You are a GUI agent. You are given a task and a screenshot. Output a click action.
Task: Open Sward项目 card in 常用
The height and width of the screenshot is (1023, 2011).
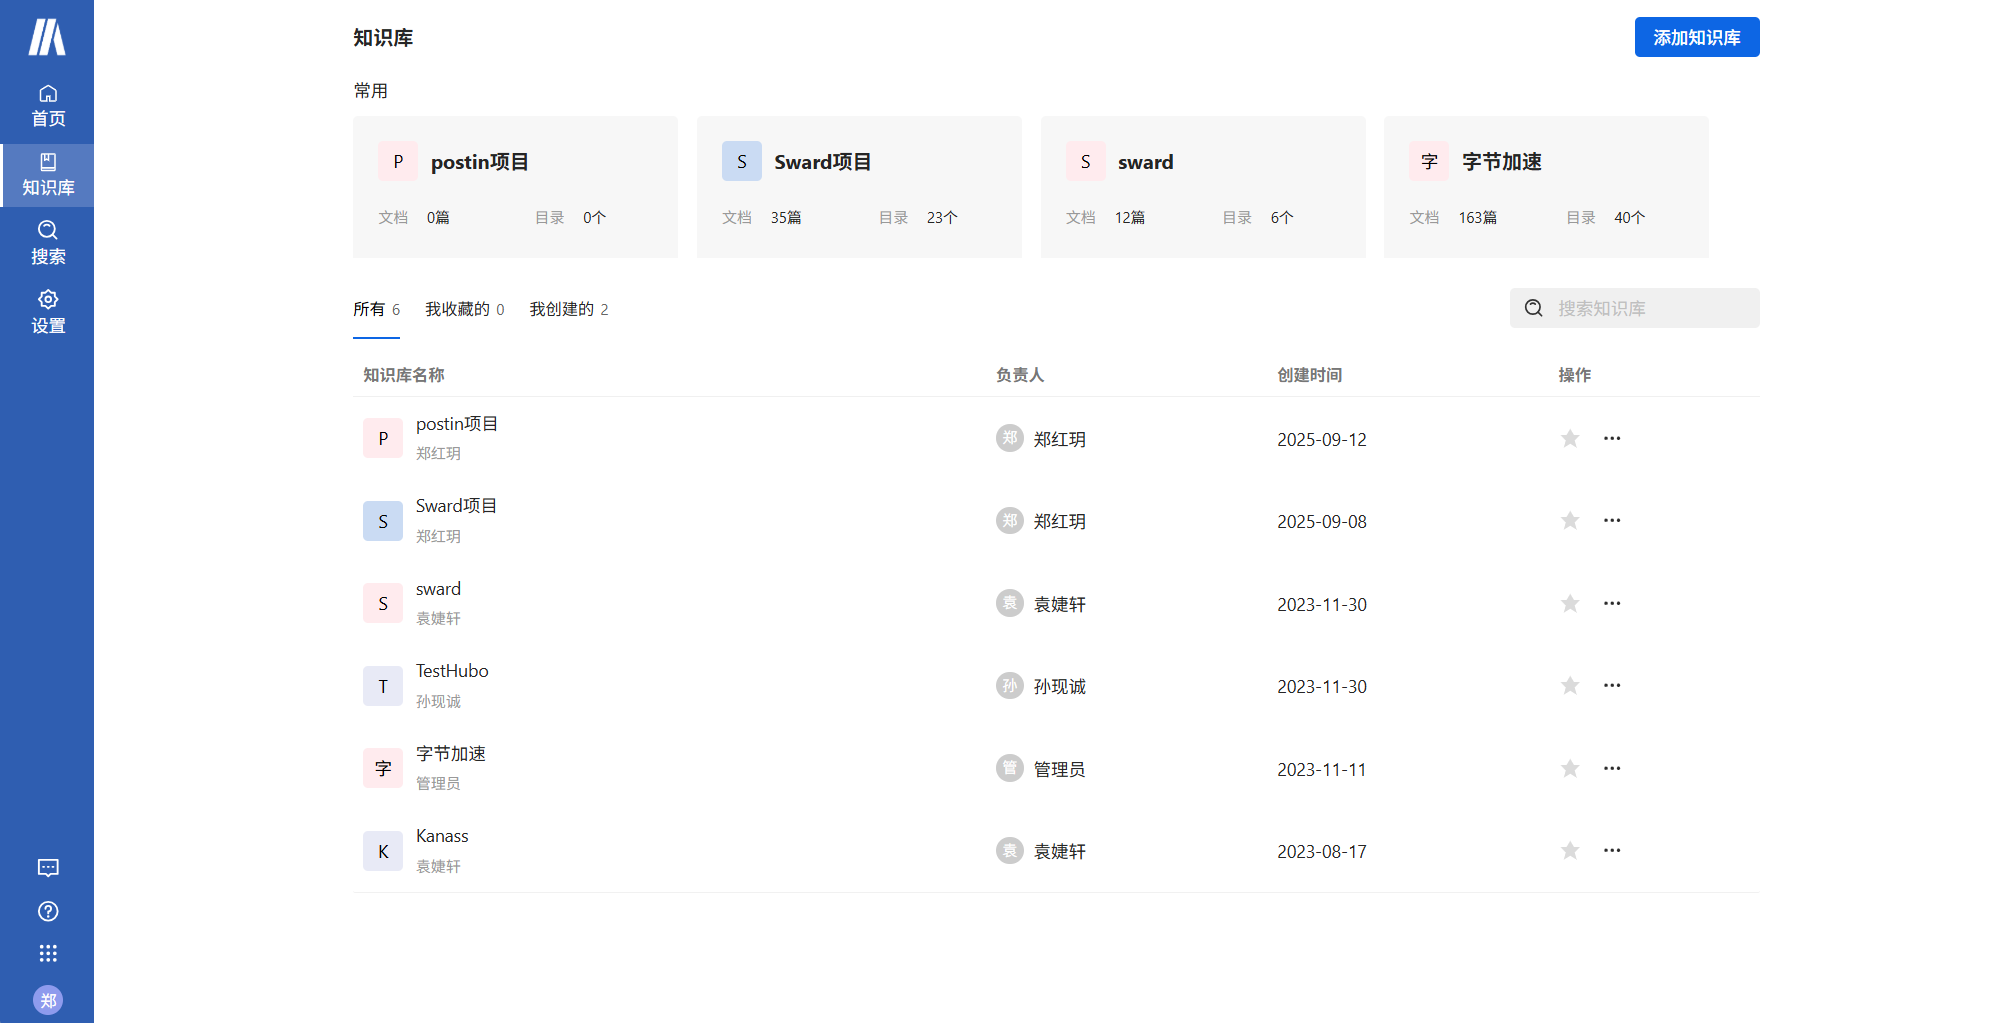click(859, 187)
